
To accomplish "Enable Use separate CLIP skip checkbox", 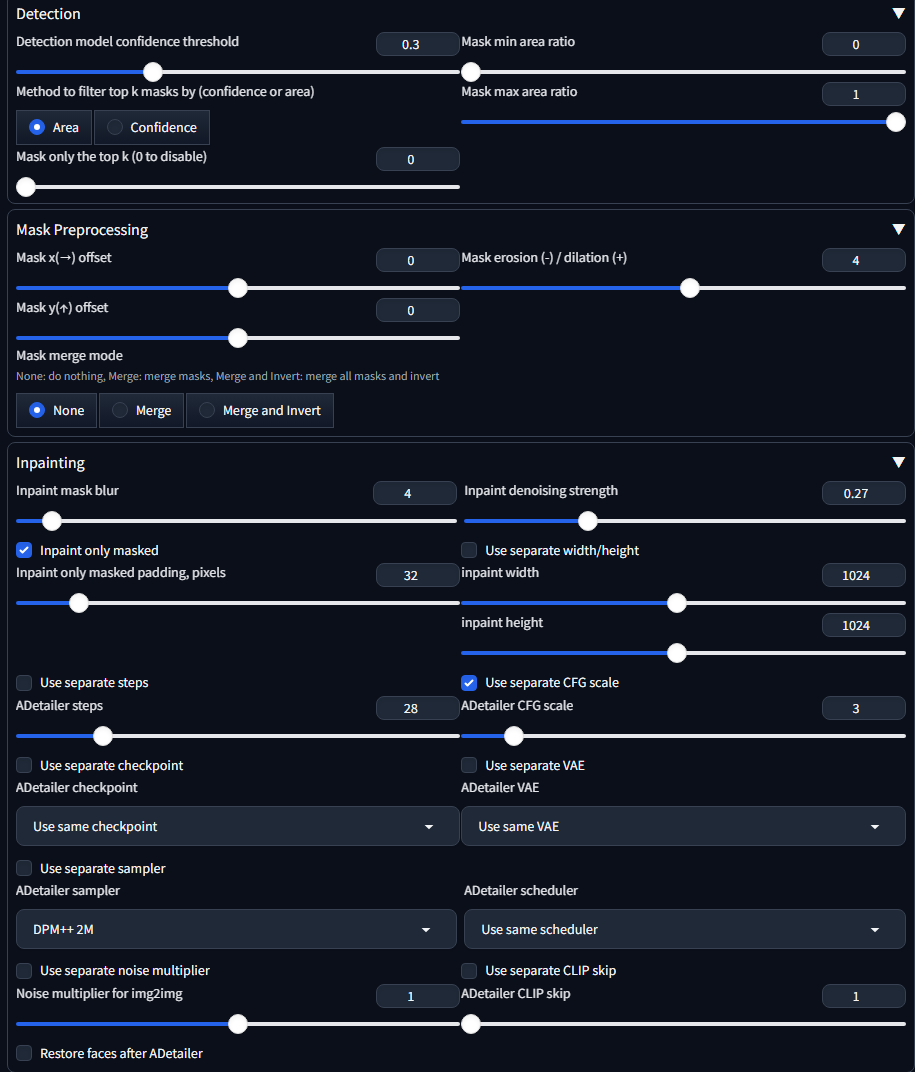I will [469, 970].
